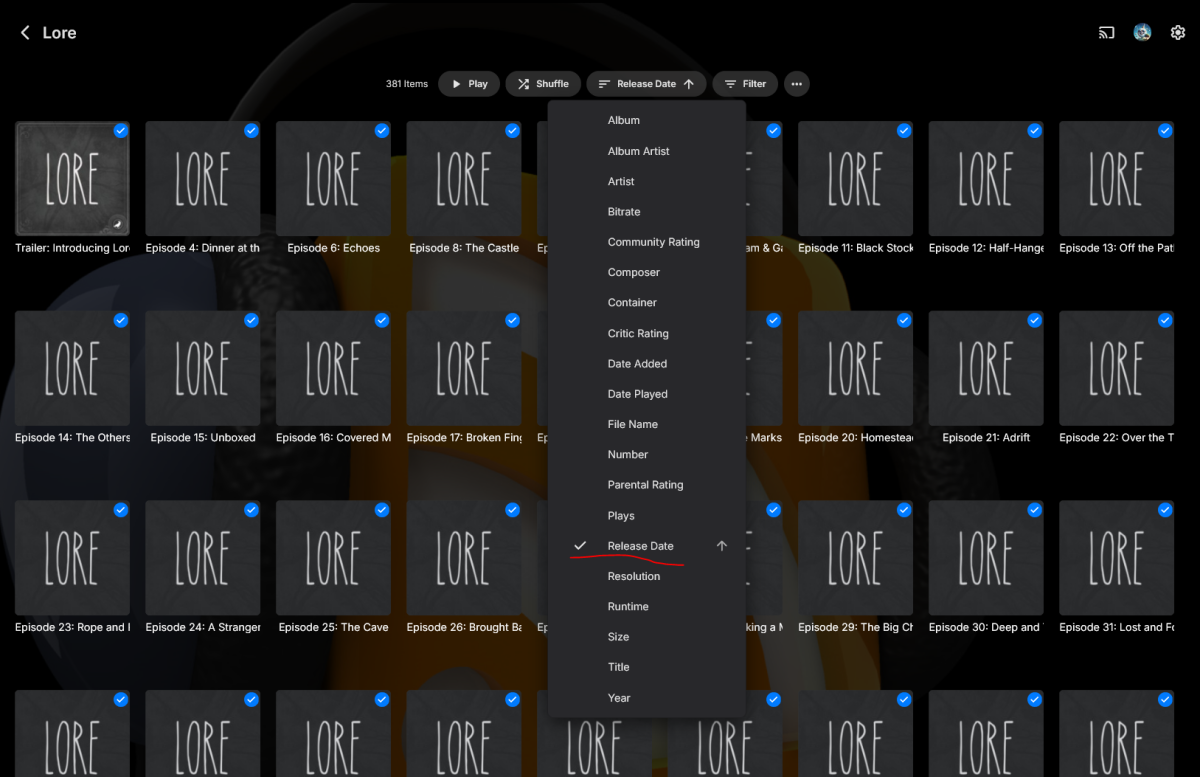This screenshot has height=777, width=1200.
Task: Click the more options ellipsis button
Action: click(796, 84)
